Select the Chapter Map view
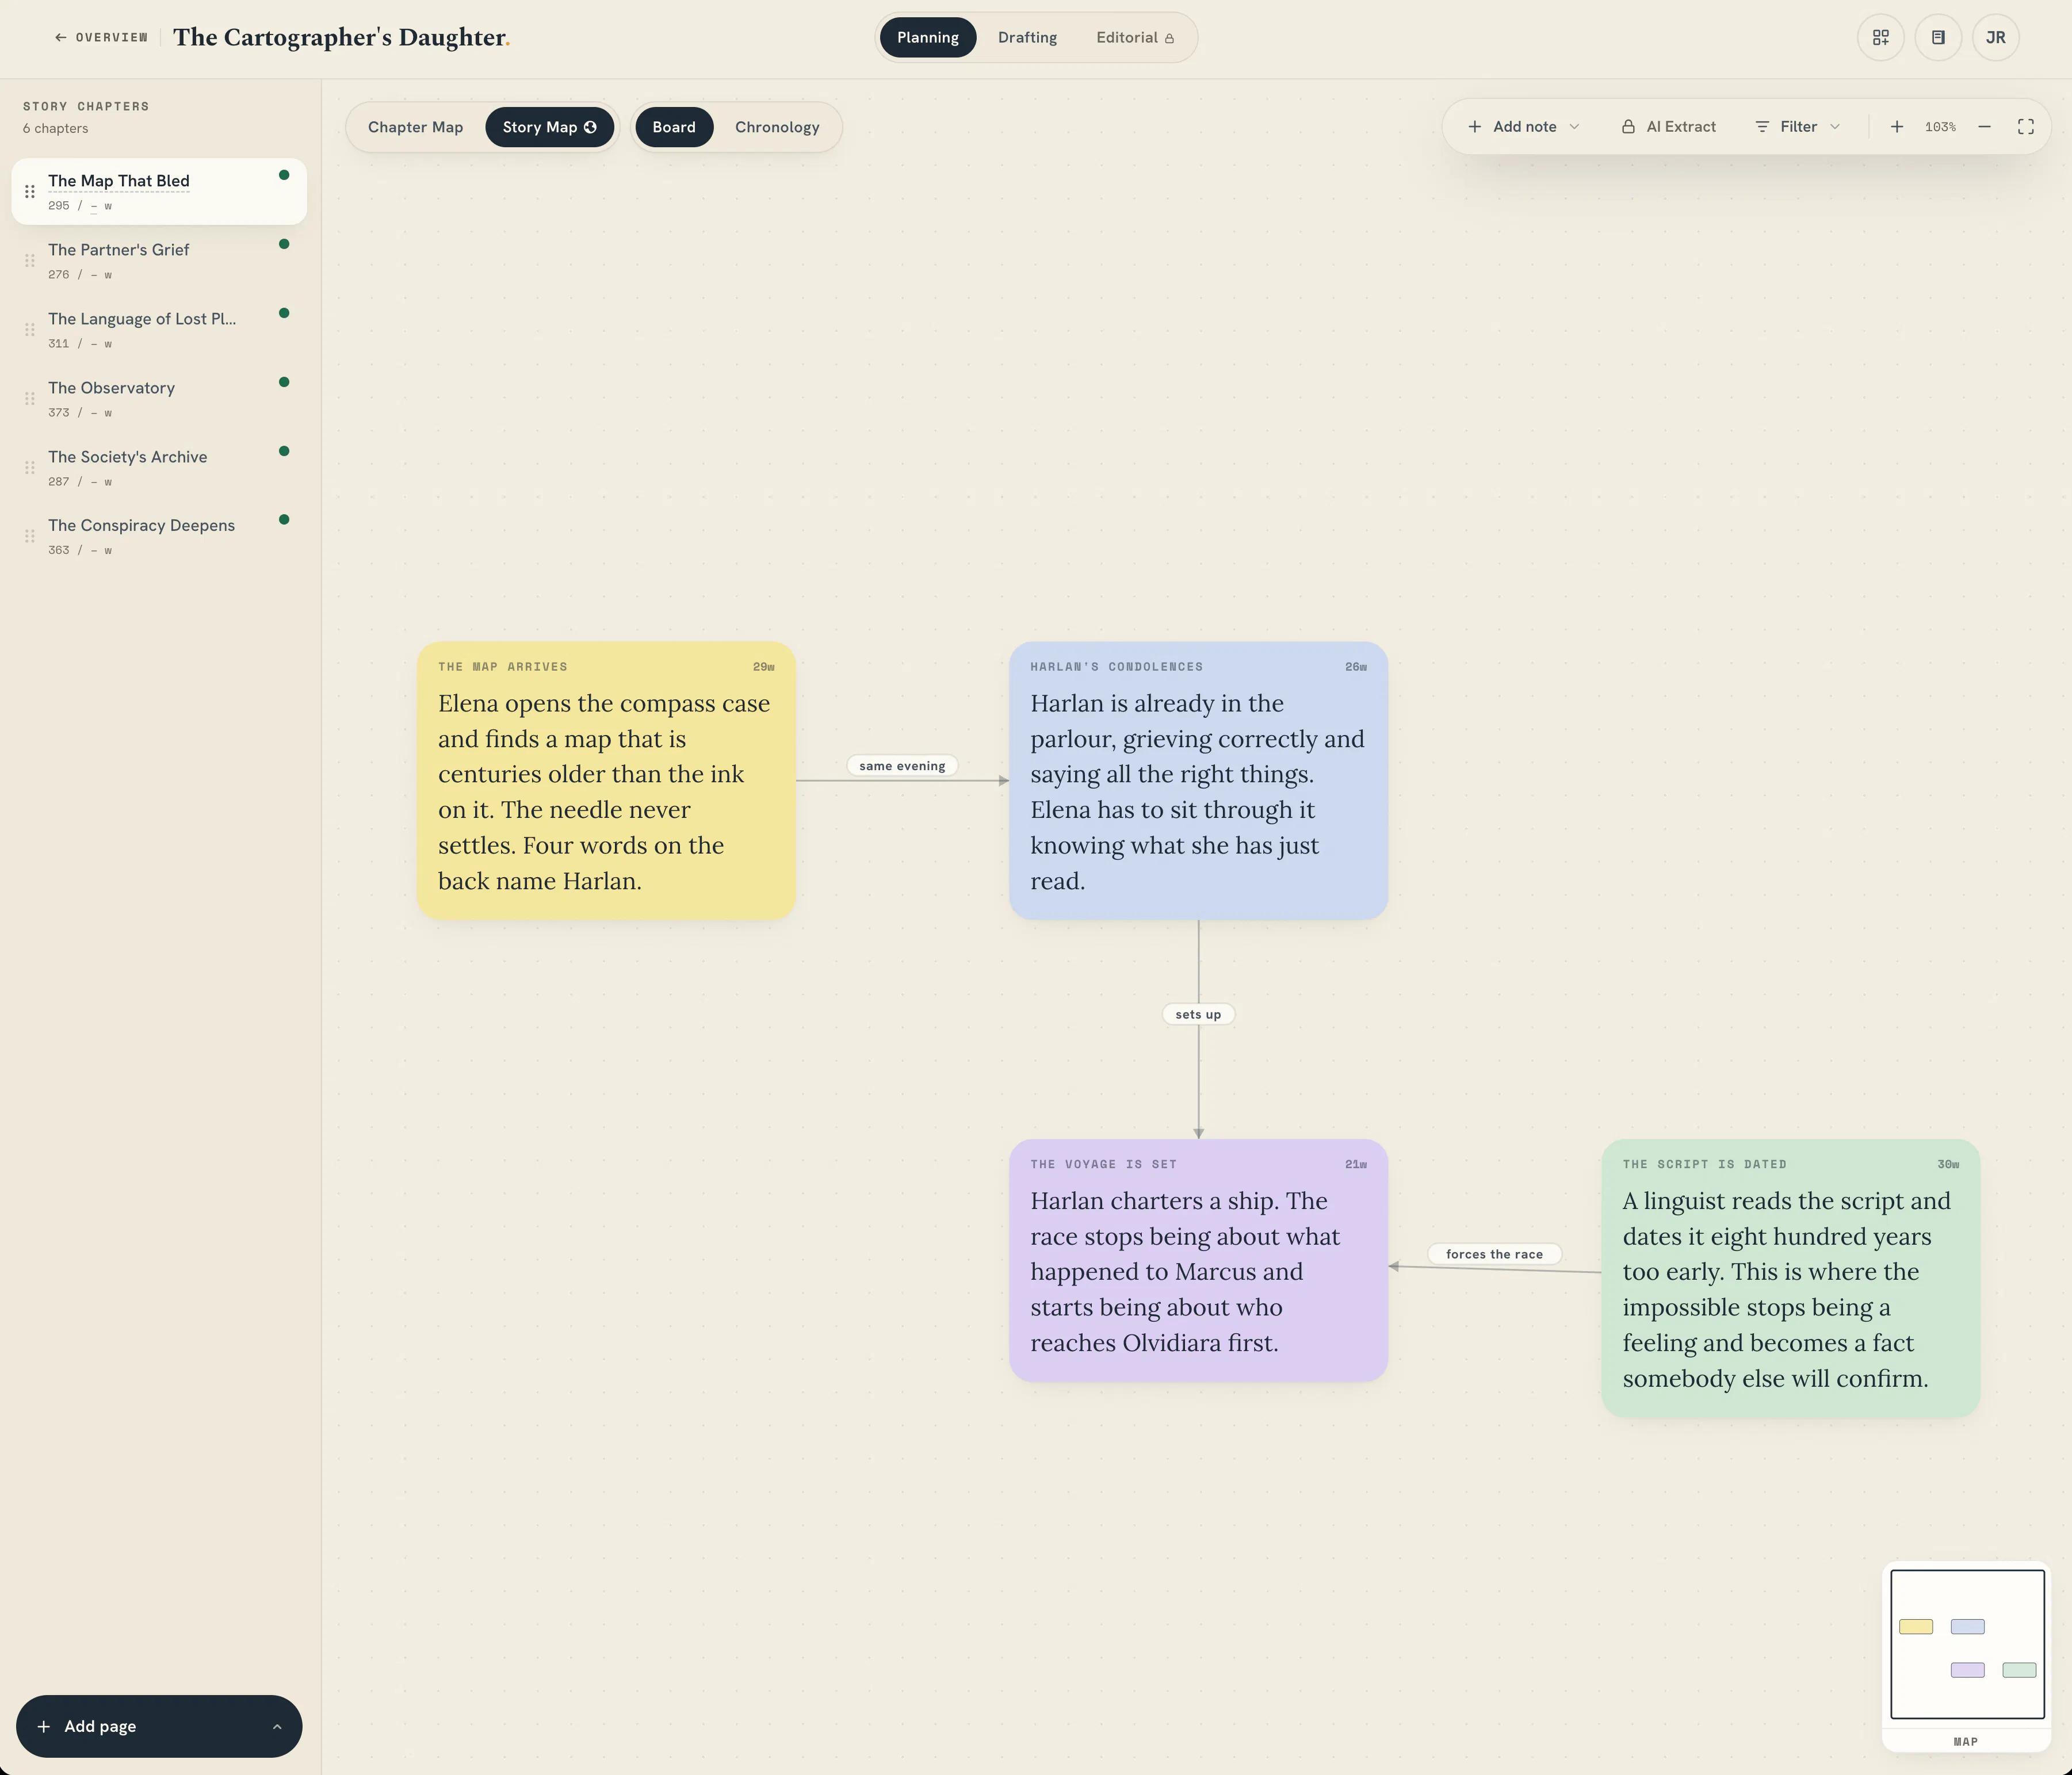Screen dimensions: 2072x1775 click(415, 127)
